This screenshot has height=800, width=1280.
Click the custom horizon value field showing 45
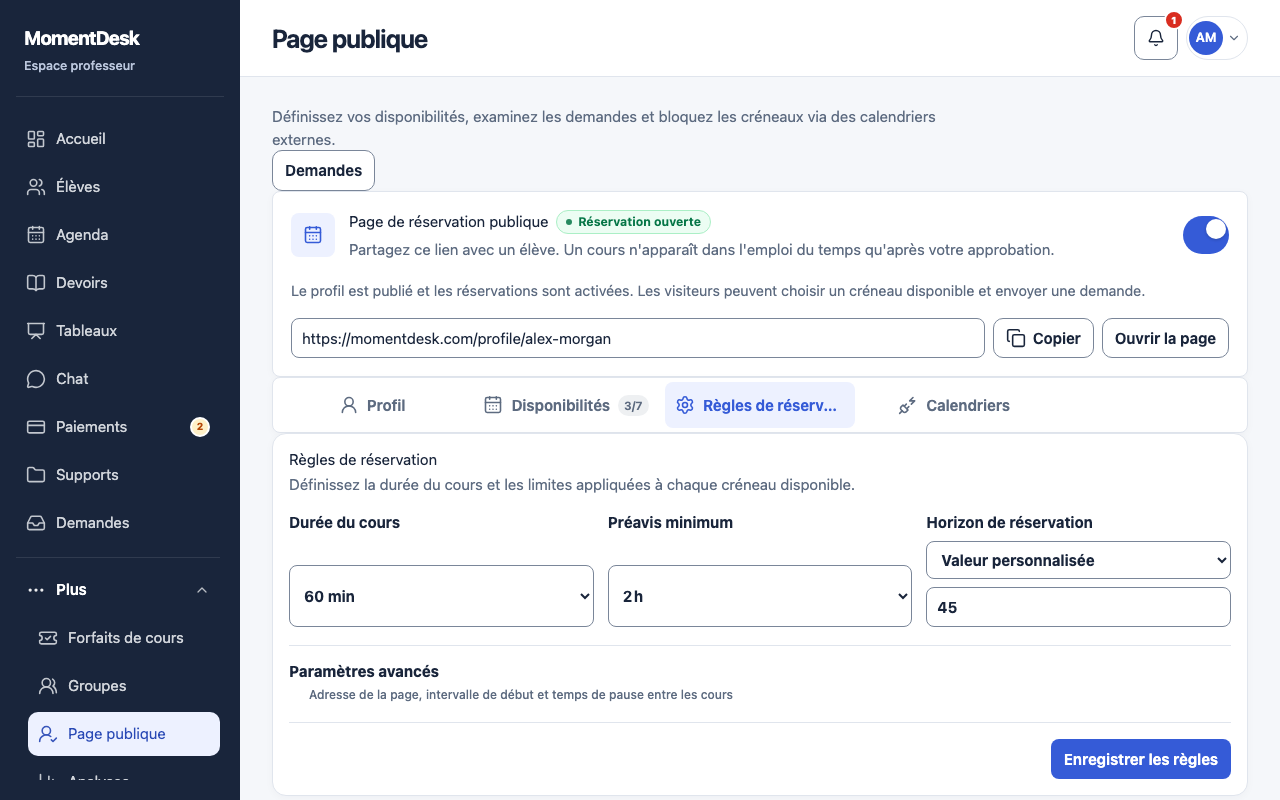pos(1078,607)
